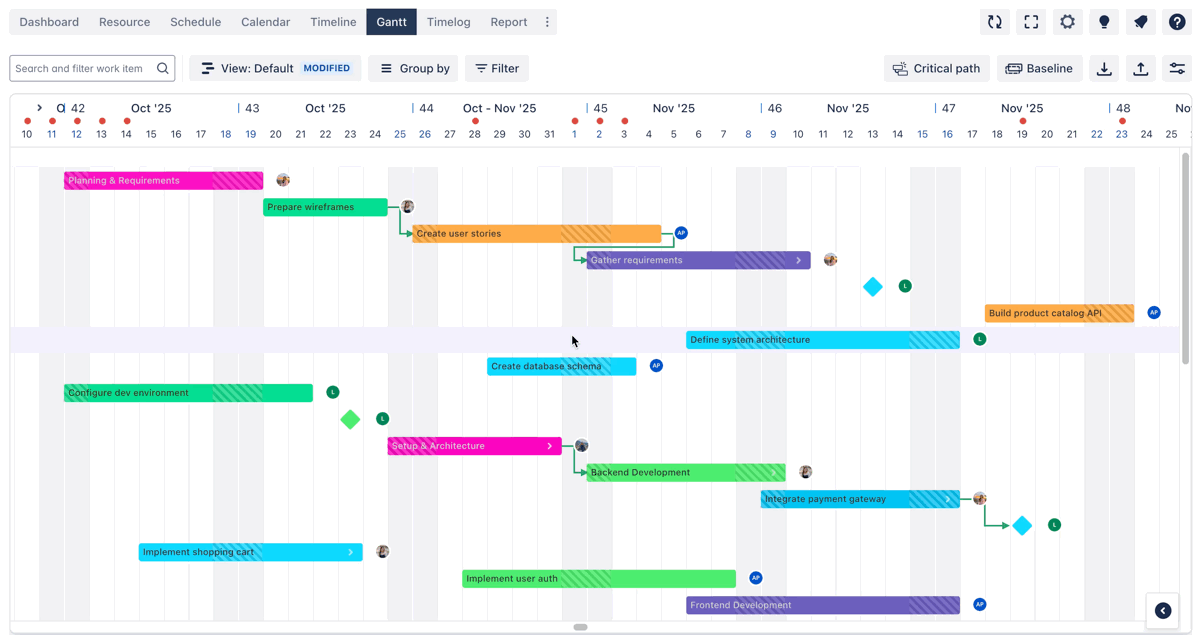Open the Group by dropdown
This screenshot has height=635, width=1200.
coord(414,69)
